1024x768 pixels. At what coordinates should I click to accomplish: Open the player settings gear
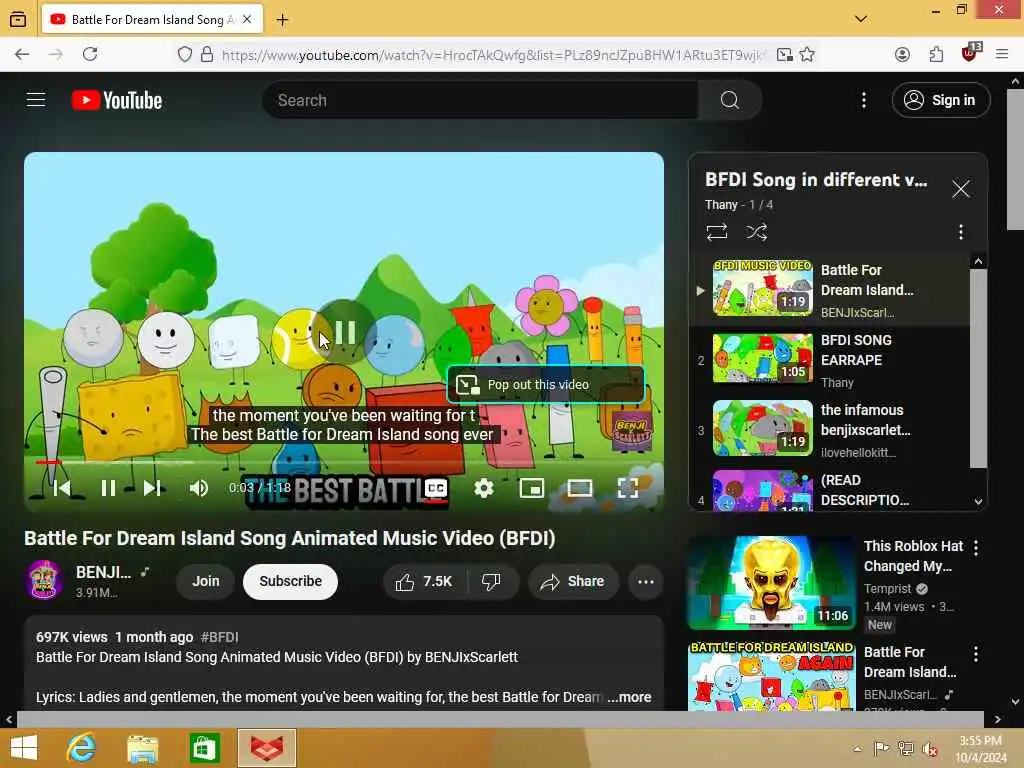click(484, 488)
